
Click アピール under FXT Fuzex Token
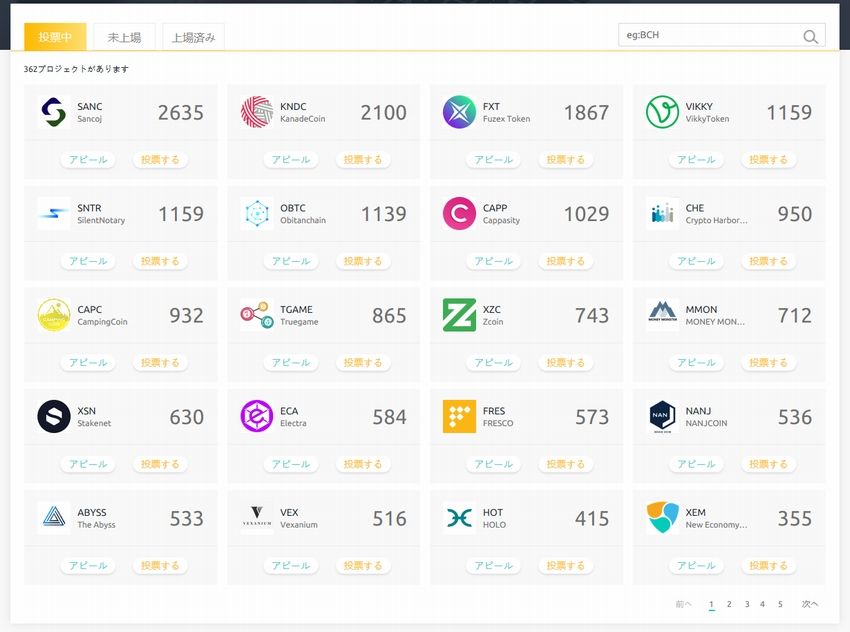coord(493,159)
